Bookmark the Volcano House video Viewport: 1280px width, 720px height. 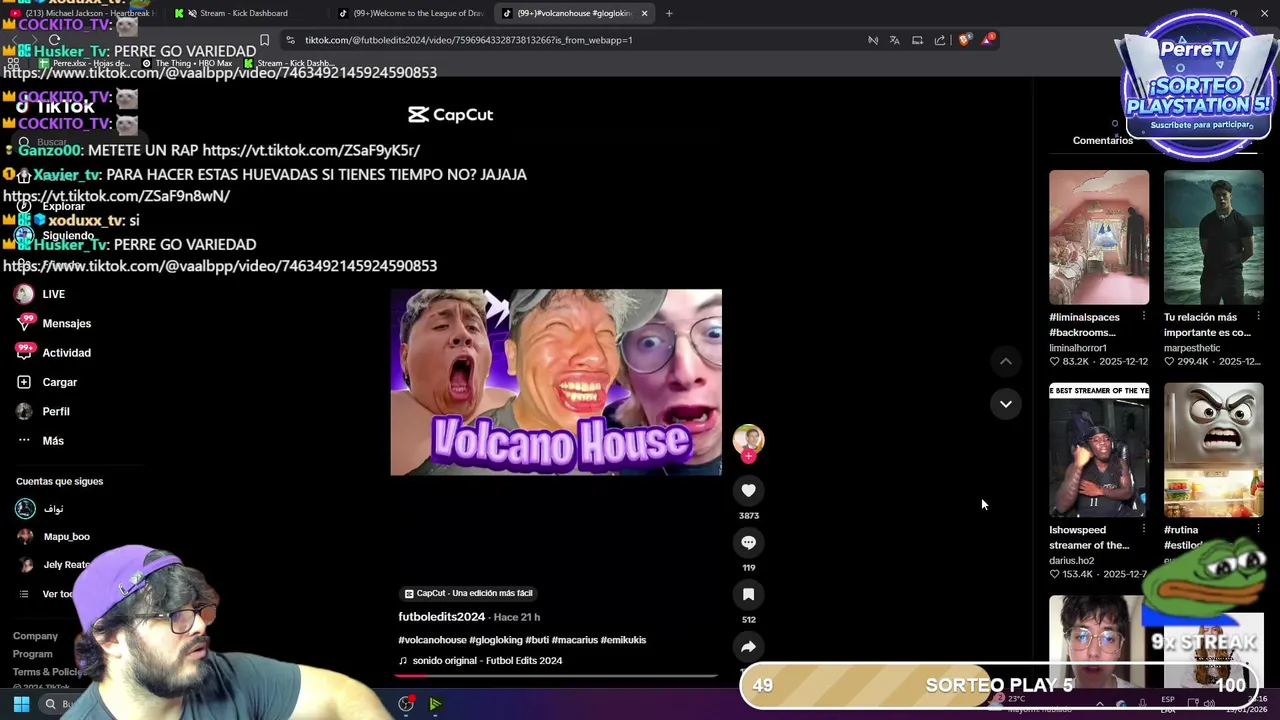748,594
